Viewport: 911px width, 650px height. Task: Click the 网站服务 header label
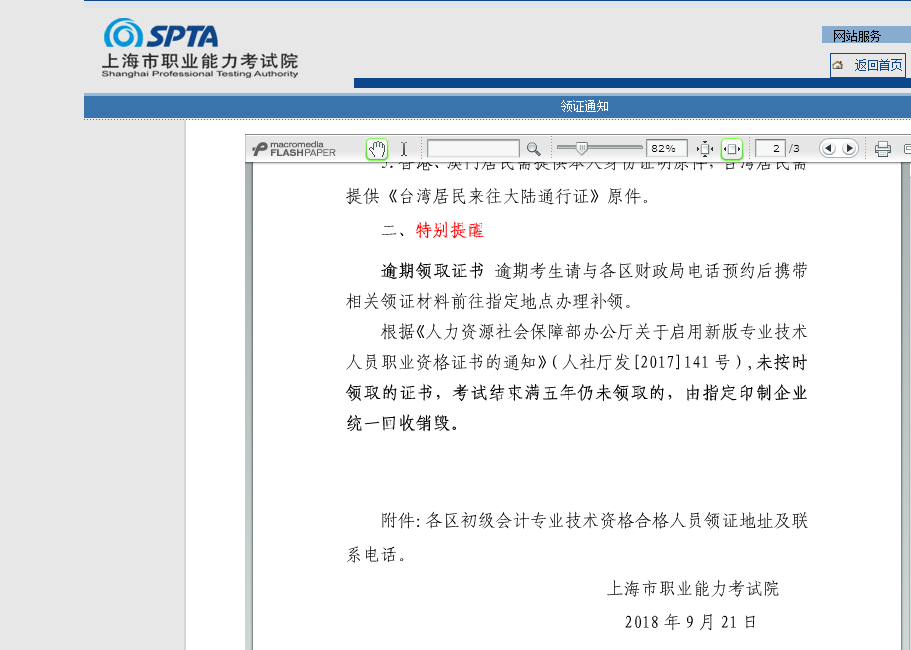click(x=857, y=36)
